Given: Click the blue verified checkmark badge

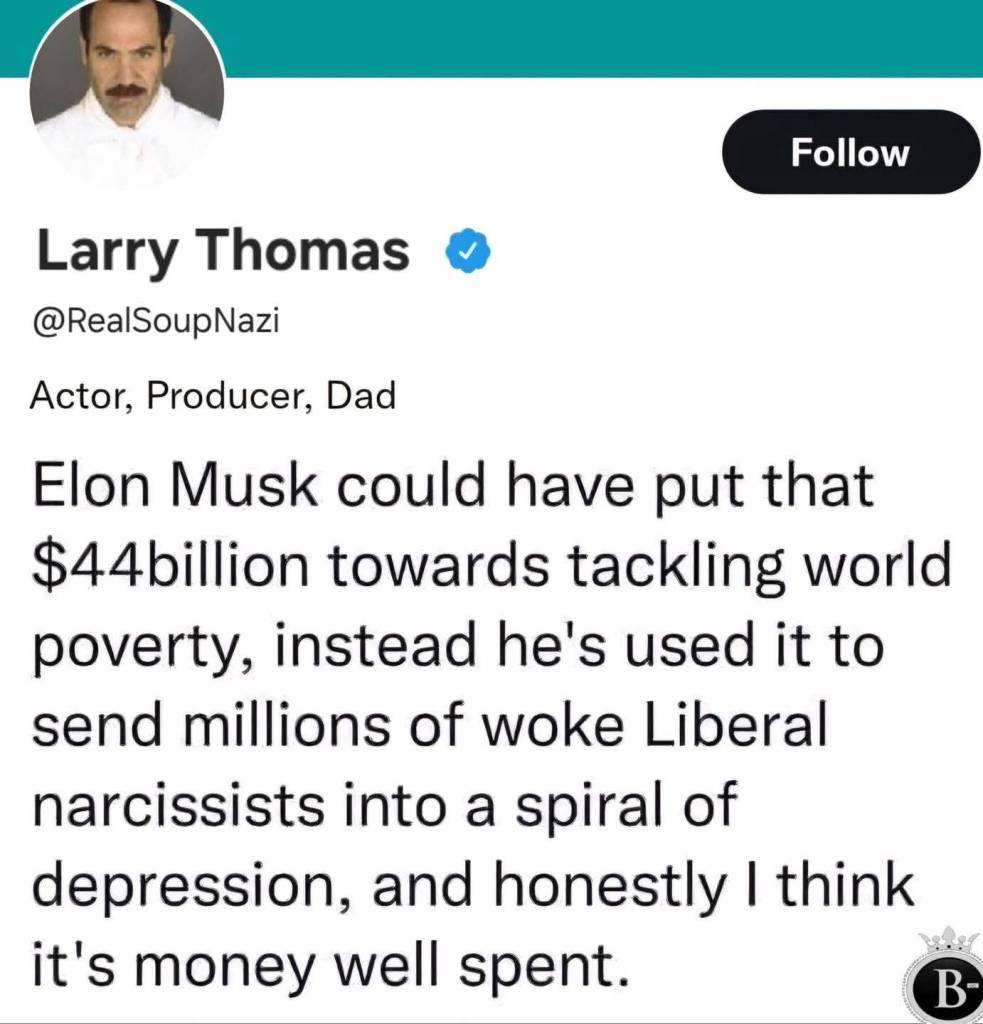Looking at the screenshot, I should 468,251.
